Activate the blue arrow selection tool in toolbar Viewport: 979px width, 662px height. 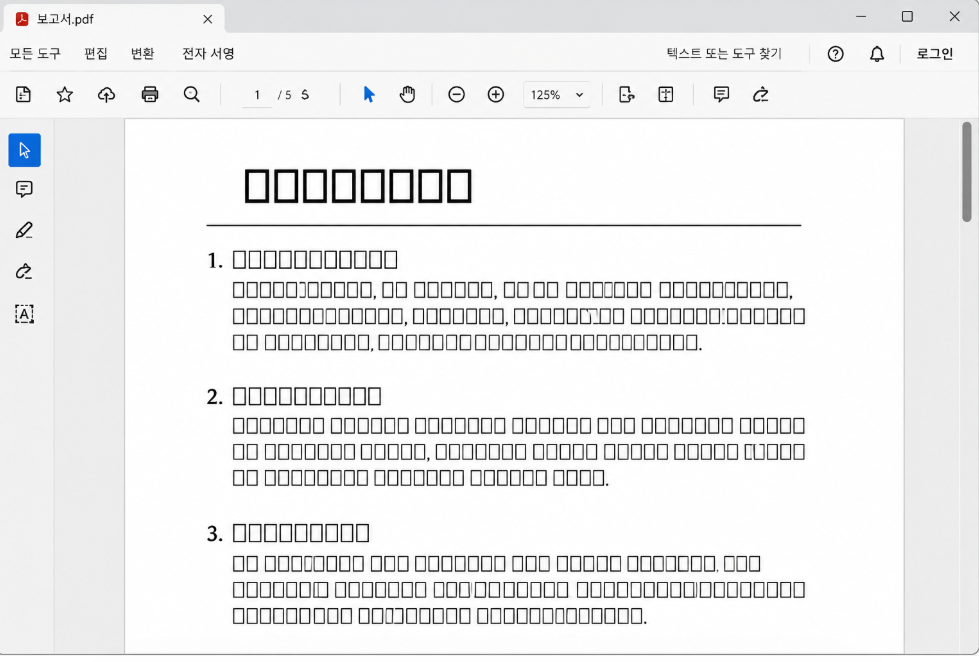click(x=369, y=95)
